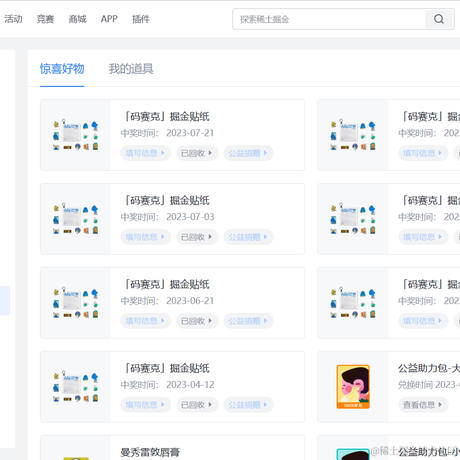Click the search magnifier icon
The width and height of the screenshot is (460, 460).
coord(439,19)
